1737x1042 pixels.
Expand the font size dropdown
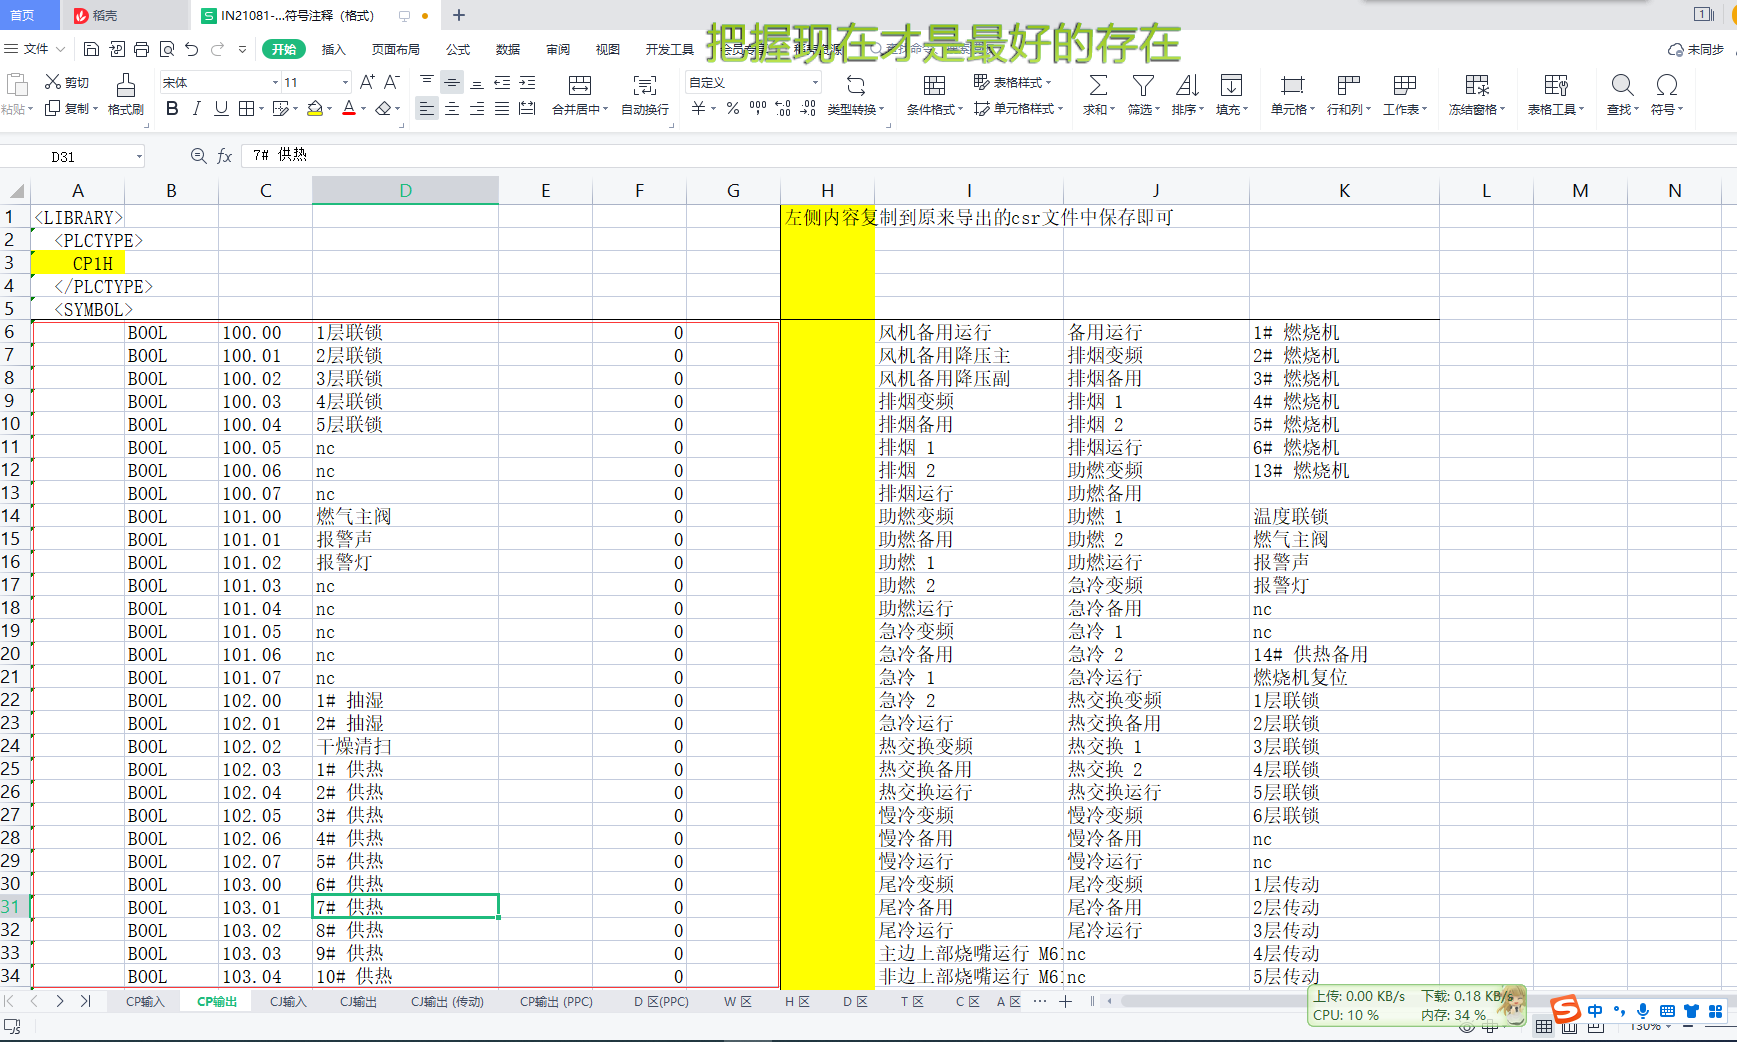tap(346, 82)
